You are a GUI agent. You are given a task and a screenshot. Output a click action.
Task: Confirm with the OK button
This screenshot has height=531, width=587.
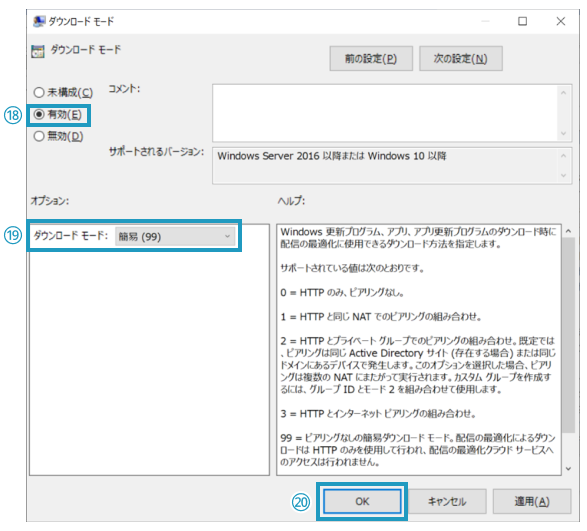(x=362, y=501)
